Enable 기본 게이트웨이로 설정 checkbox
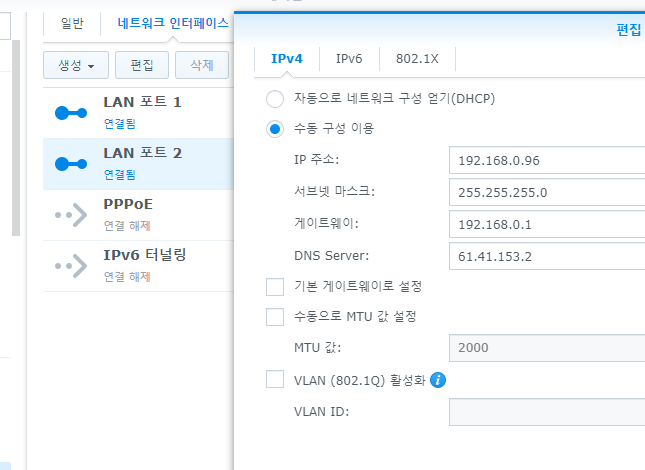Image resolution: width=645 pixels, height=470 pixels. [x=275, y=287]
